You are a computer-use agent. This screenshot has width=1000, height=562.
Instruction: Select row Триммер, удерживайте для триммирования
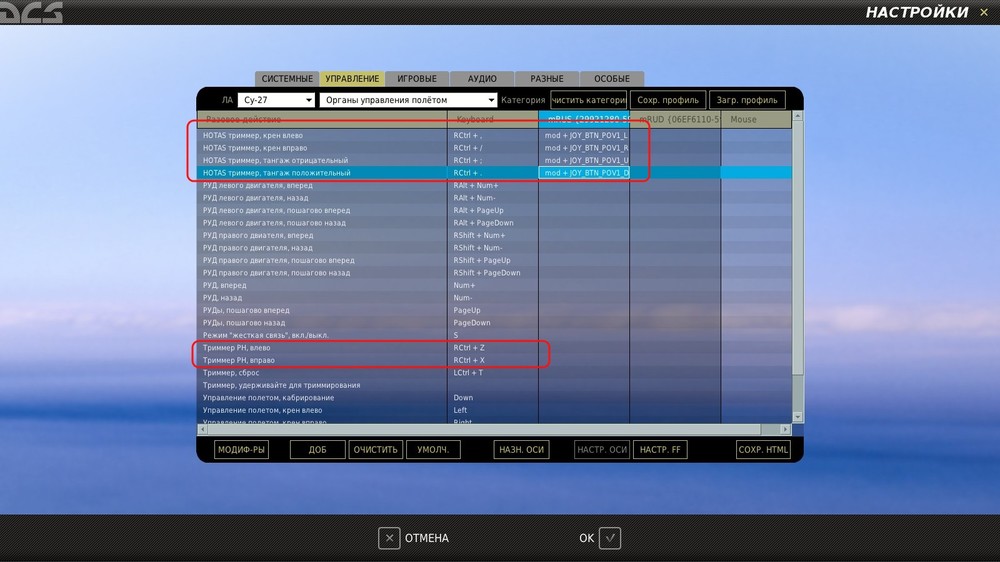[494, 385]
